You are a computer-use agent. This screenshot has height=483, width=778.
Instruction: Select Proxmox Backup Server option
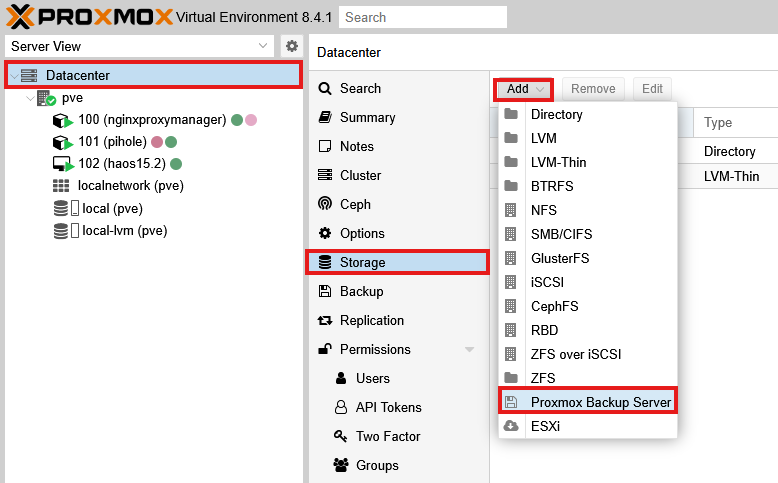588,402
